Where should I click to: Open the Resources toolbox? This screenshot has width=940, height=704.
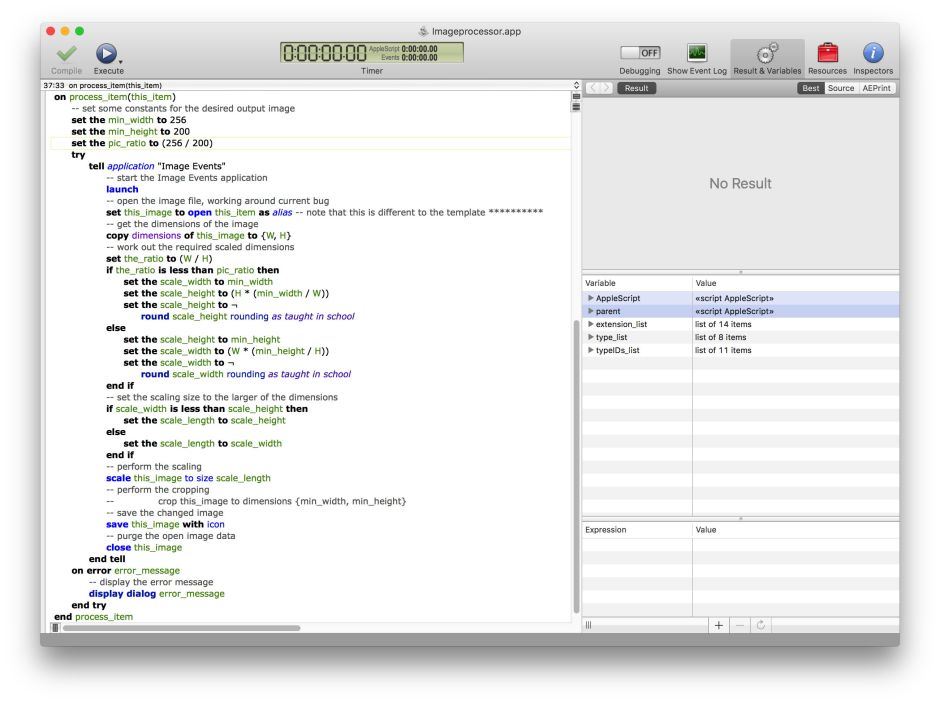tap(827, 54)
